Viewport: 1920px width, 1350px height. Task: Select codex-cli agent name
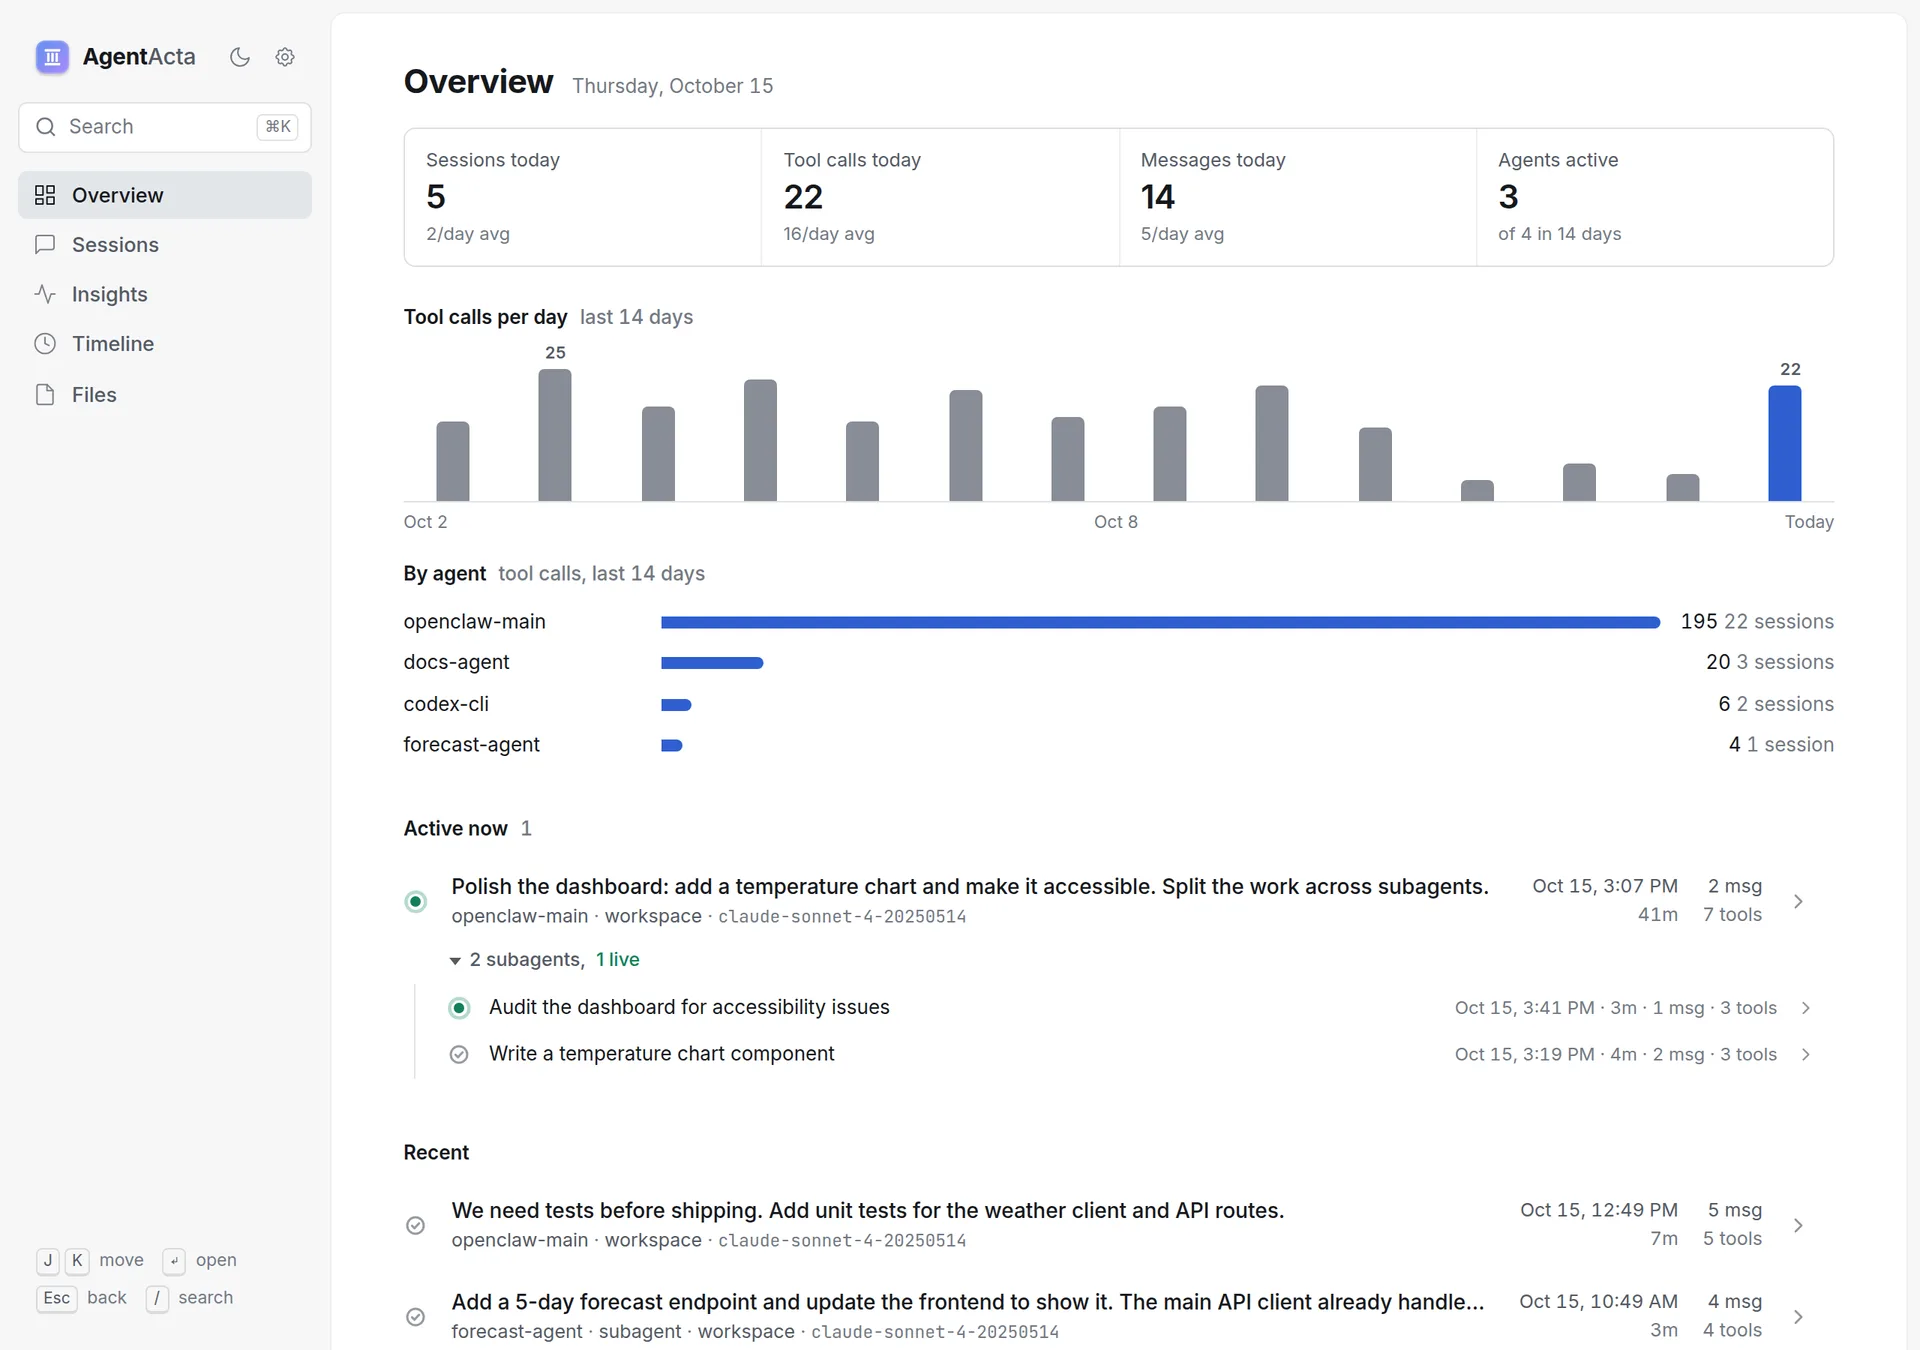tap(446, 705)
